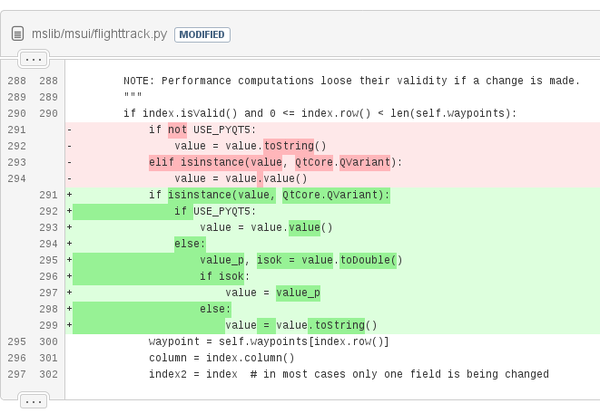Select old line number 291
The width and height of the screenshot is (600, 413).
pos(17,130)
